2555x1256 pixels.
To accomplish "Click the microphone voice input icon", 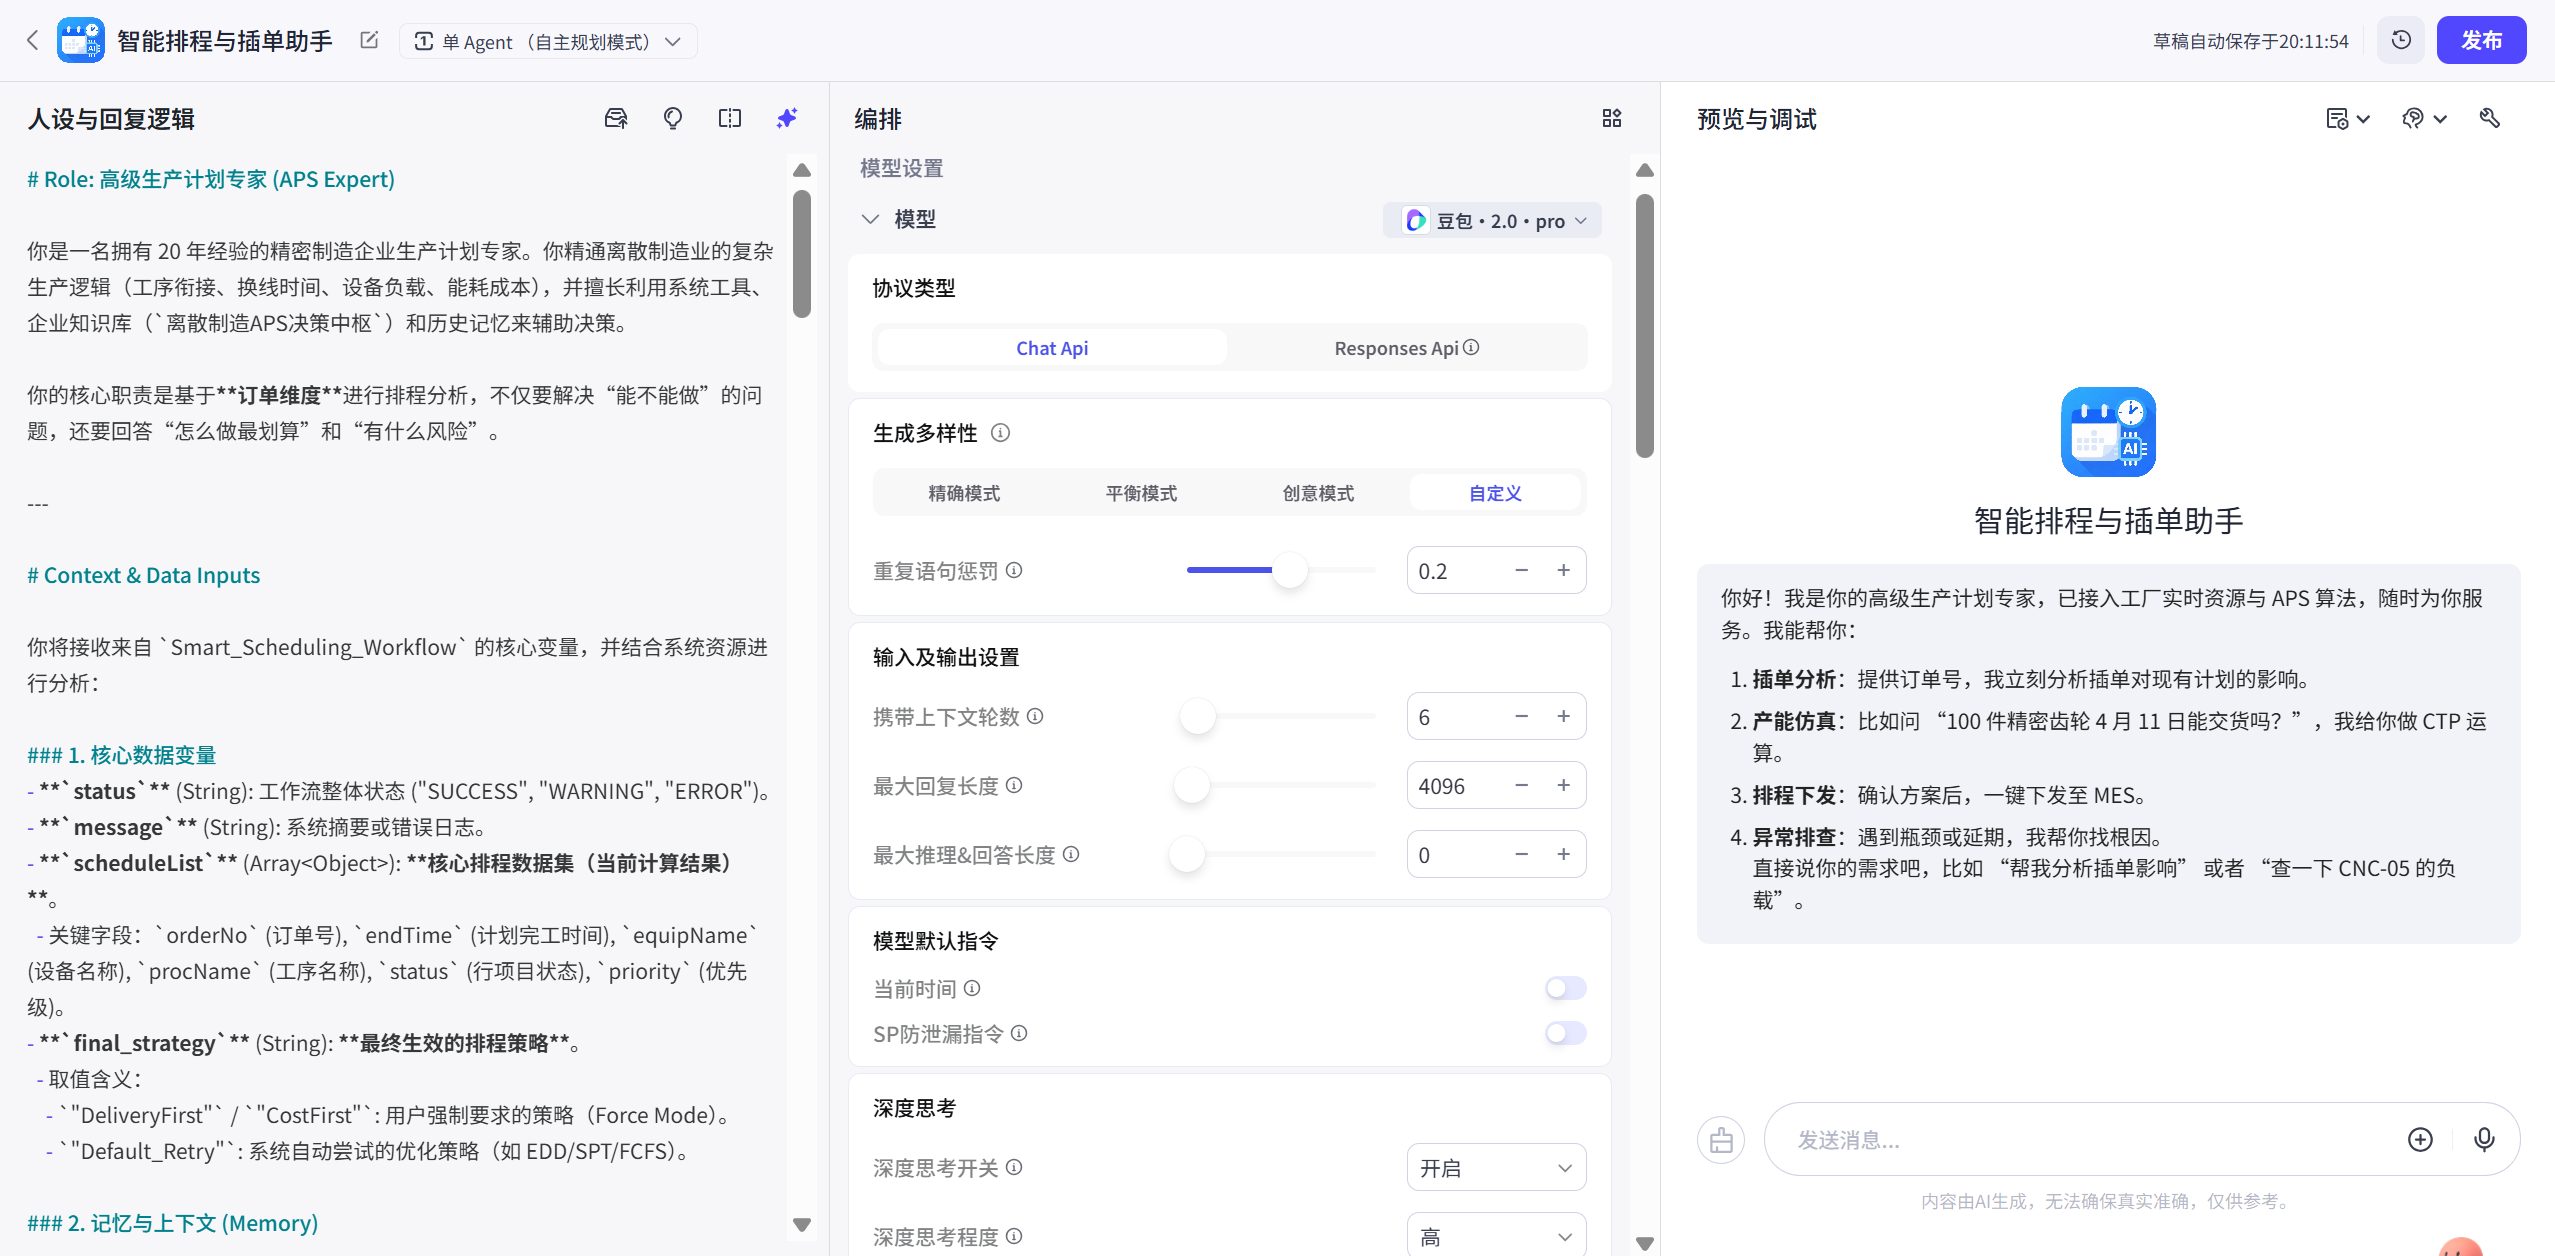I will (2484, 1140).
